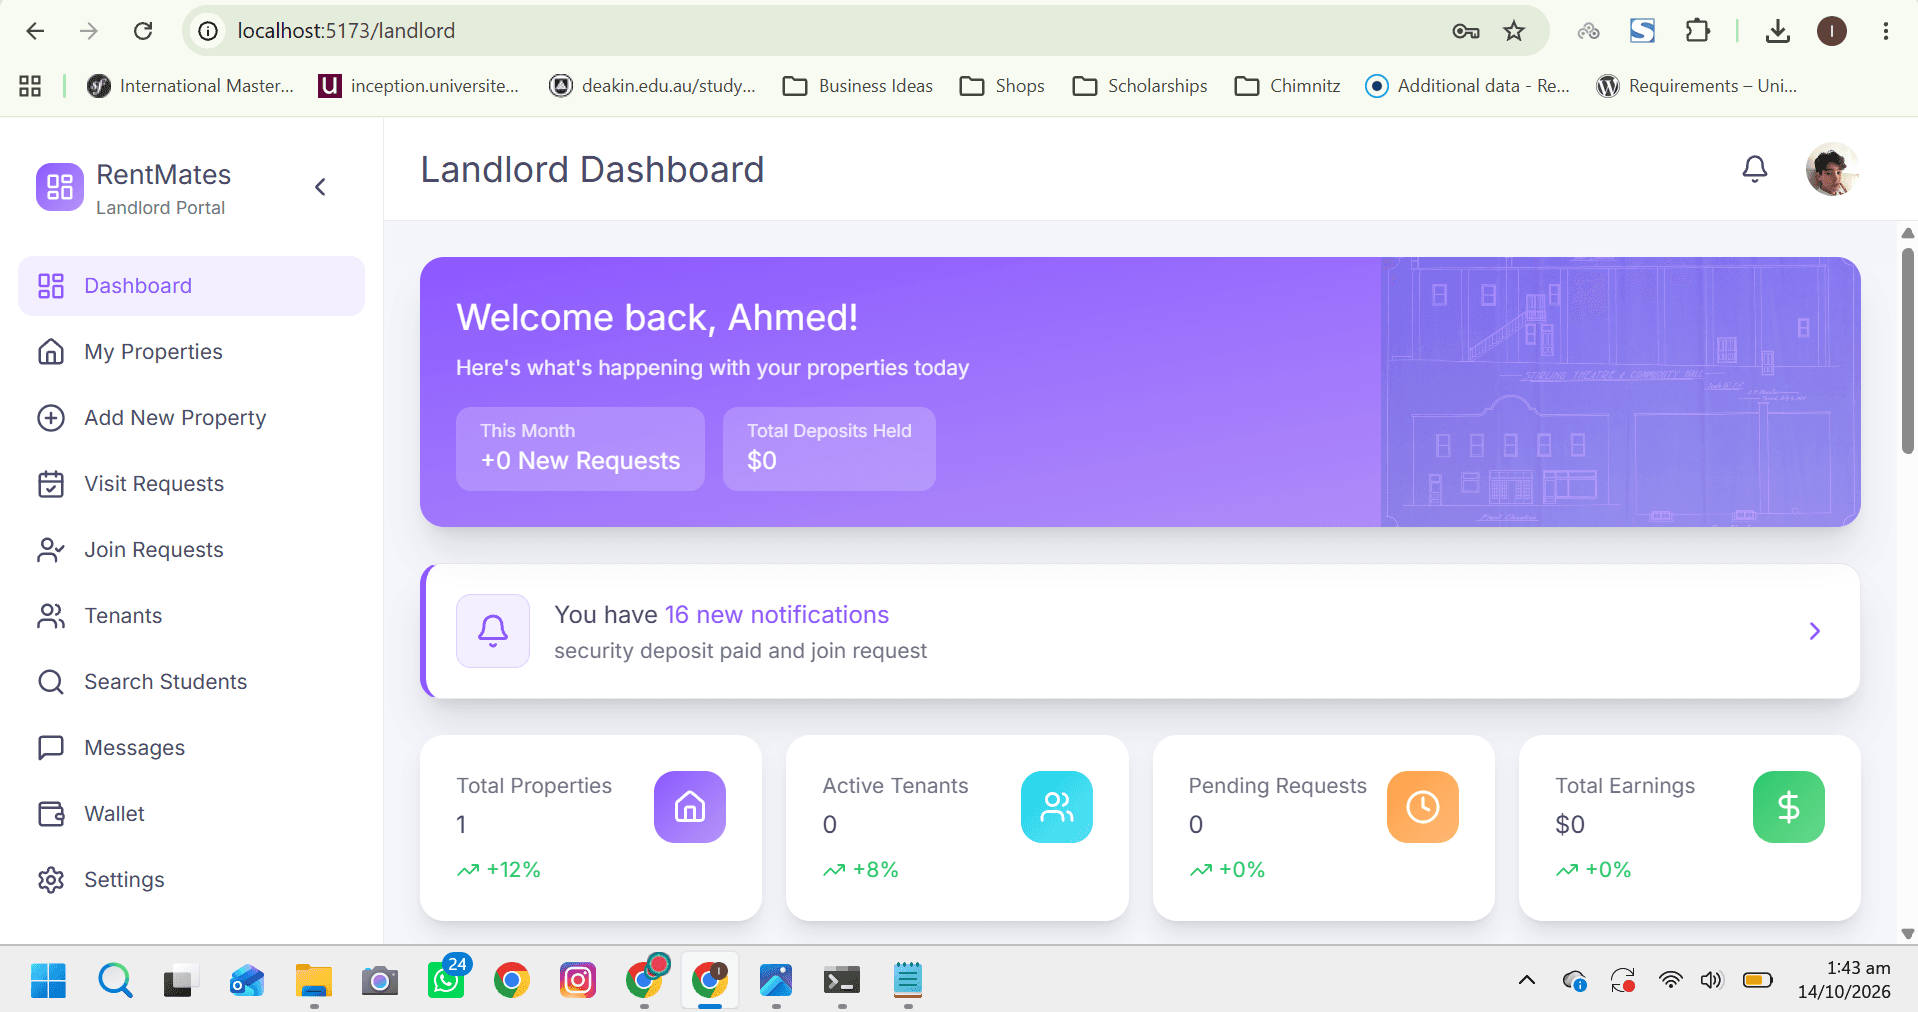Click the notification bell in header
The width and height of the screenshot is (1918, 1012).
(x=1754, y=169)
